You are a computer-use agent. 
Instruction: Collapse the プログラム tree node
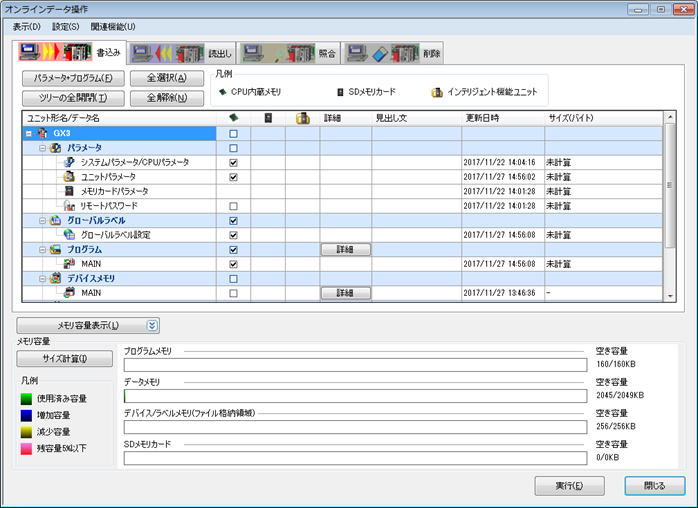(x=42, y=249)
